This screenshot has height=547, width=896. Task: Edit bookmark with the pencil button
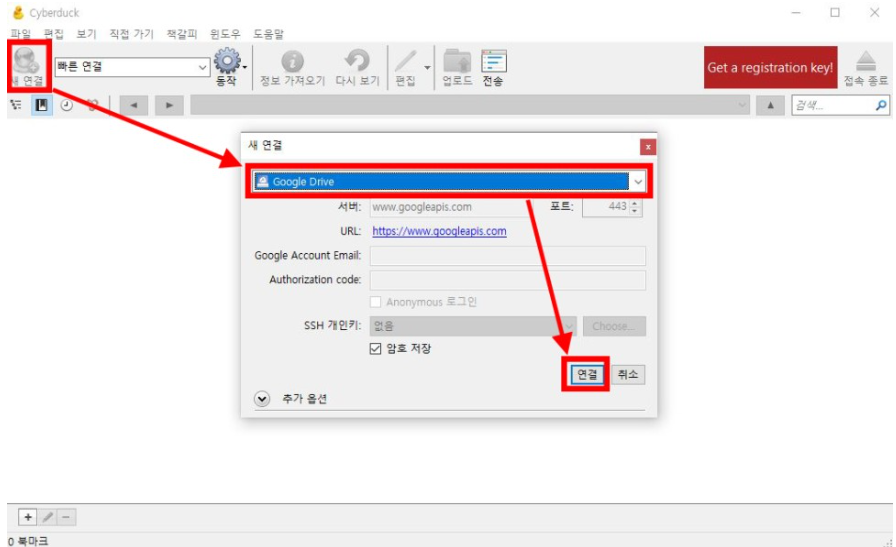(48, 517)
